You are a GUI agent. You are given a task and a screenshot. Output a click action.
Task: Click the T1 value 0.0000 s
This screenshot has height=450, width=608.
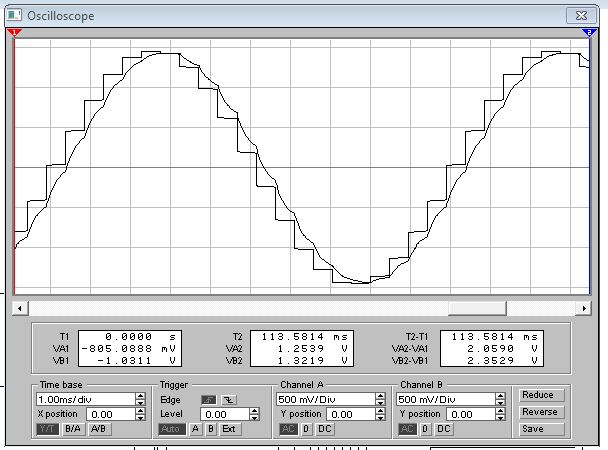[140, 336]
